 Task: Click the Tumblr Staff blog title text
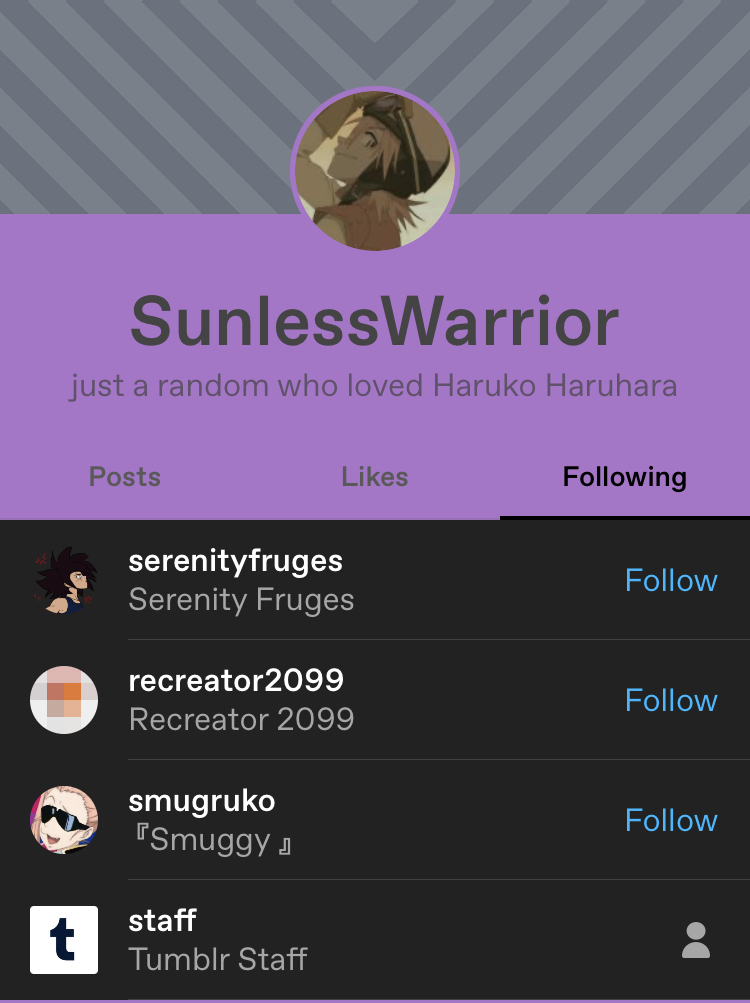(218, 959)
